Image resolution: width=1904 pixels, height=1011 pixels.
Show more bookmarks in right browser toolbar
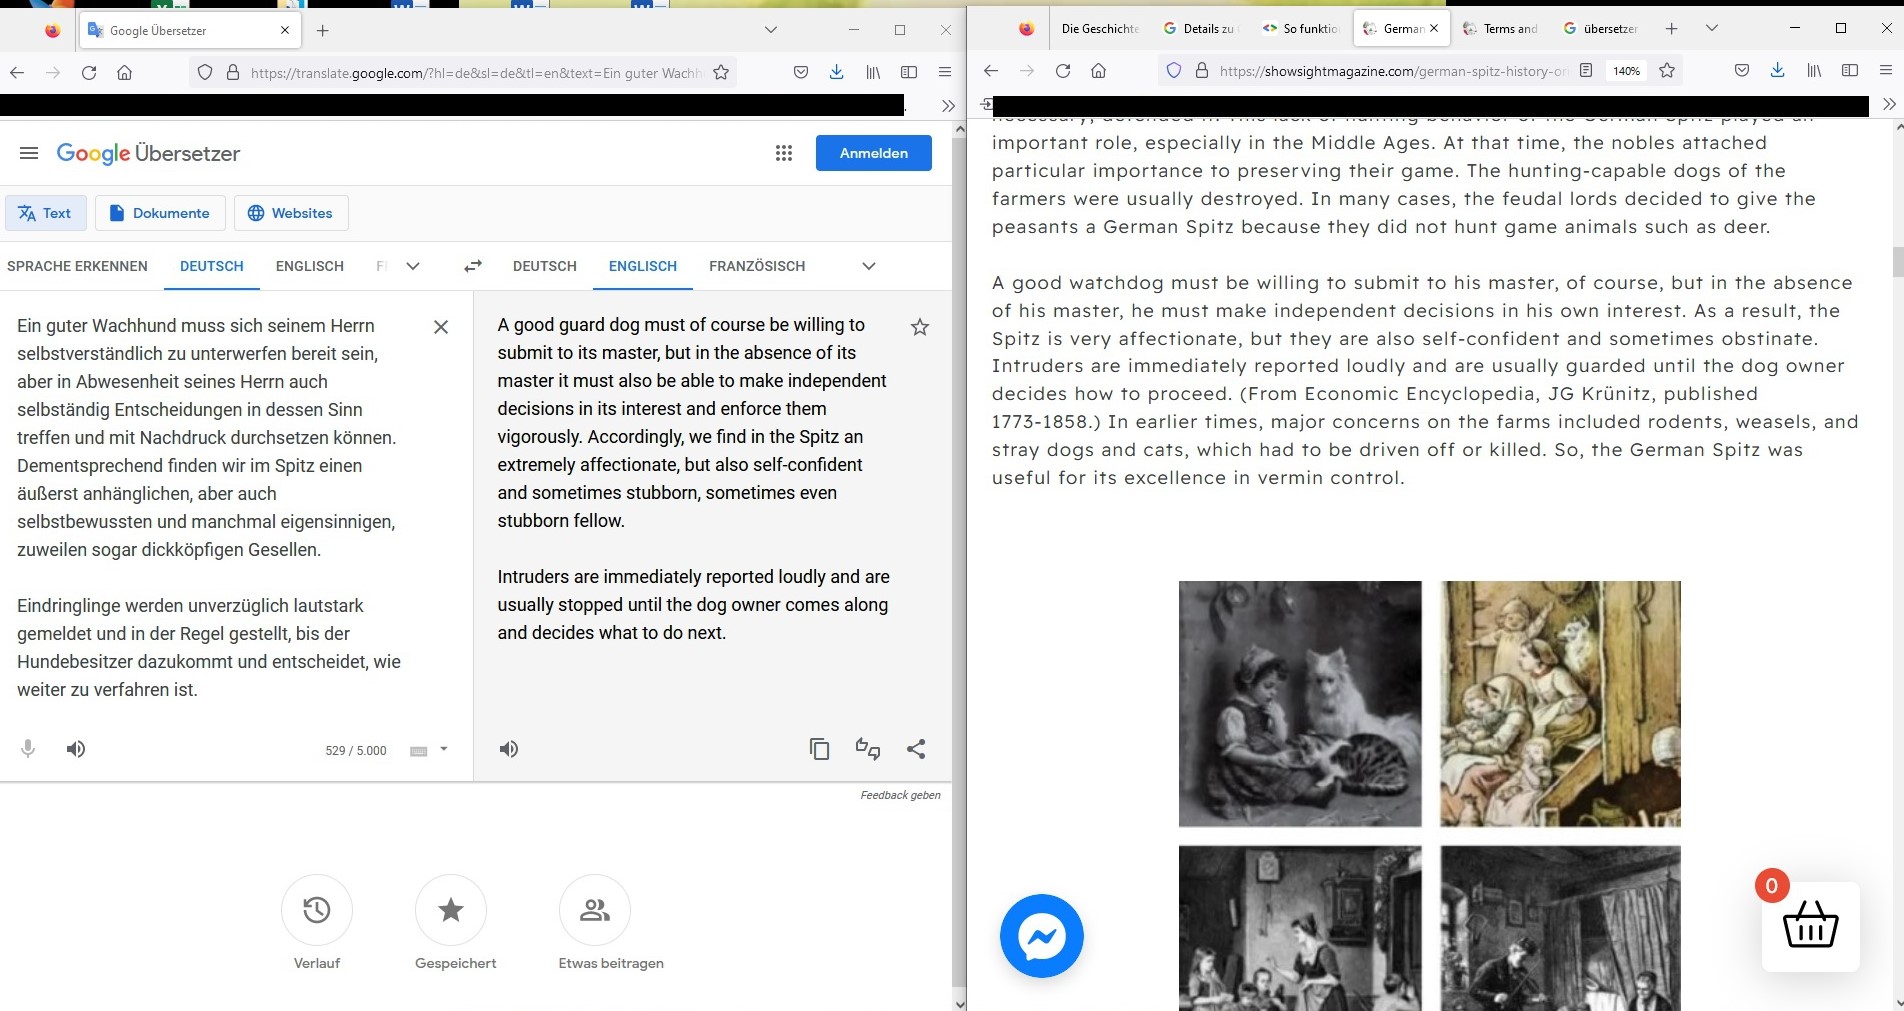coord(1889,104)
